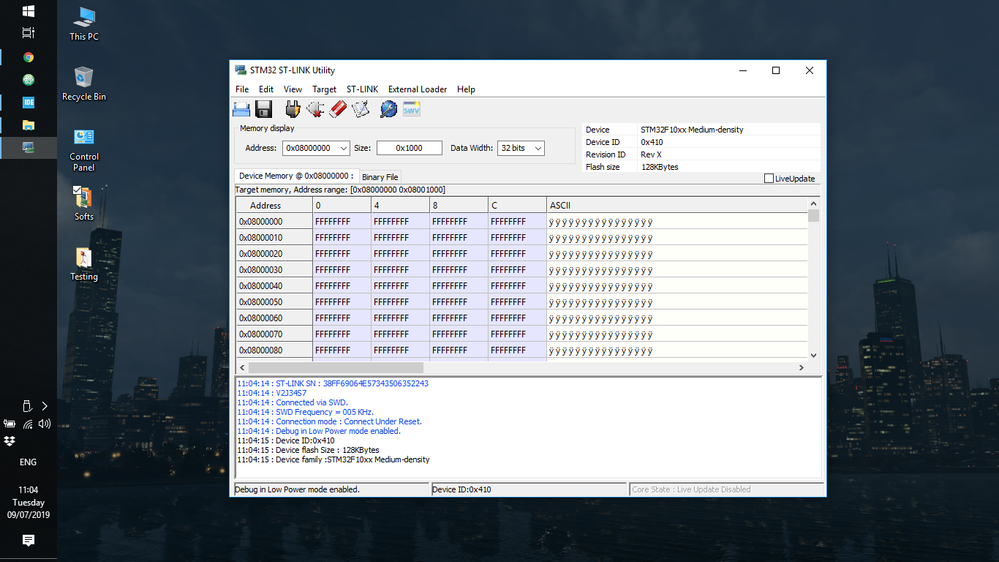This screenshot has width=999, height=562.
Task: Open Recycle Bin desktop icon
Action: [83, 83]
